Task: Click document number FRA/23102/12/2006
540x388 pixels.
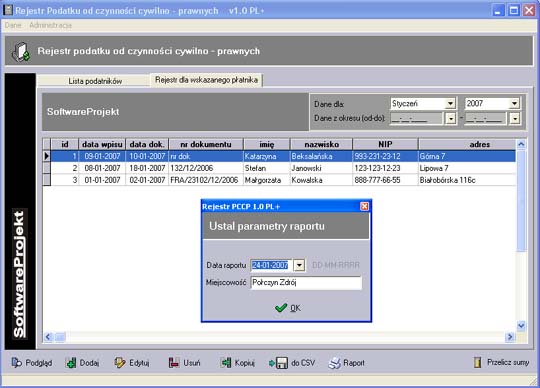Action: tap(206, 180)
